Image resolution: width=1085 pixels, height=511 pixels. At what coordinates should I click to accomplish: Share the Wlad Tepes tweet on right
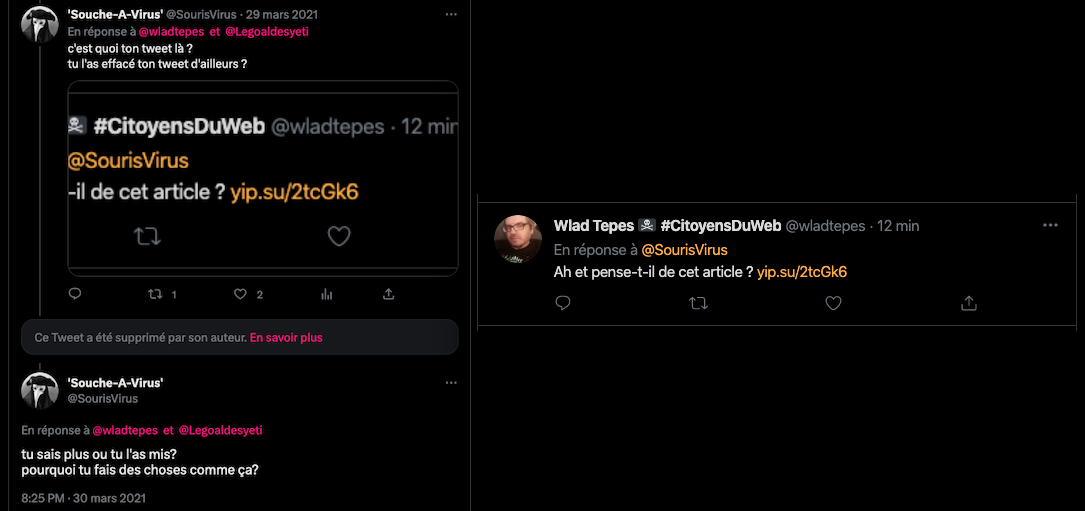pyautogui.click(x=968, y=302)
